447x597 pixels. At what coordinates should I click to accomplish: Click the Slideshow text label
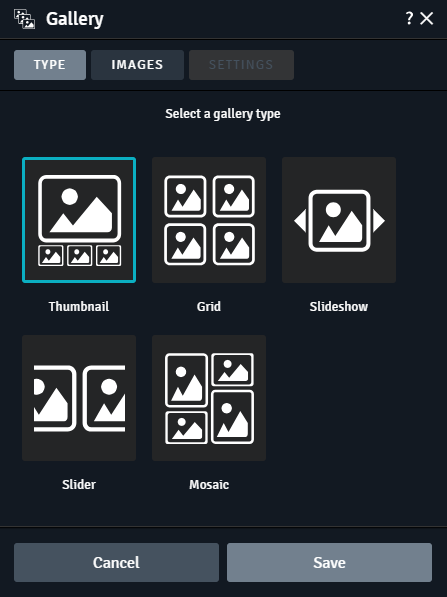coord(339,306)
